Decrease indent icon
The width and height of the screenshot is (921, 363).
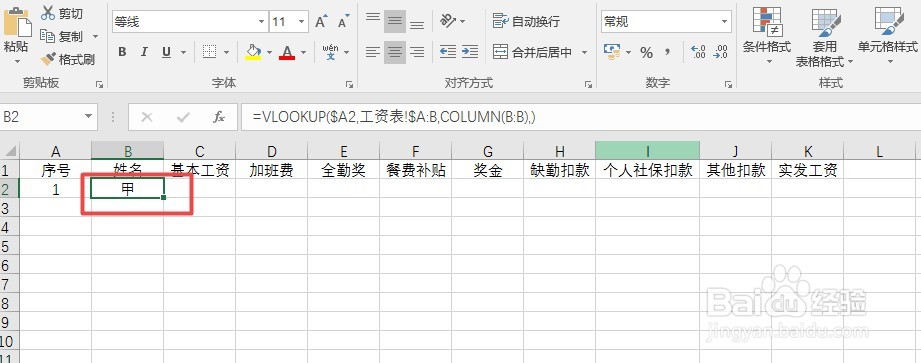[x=448, y=52]
